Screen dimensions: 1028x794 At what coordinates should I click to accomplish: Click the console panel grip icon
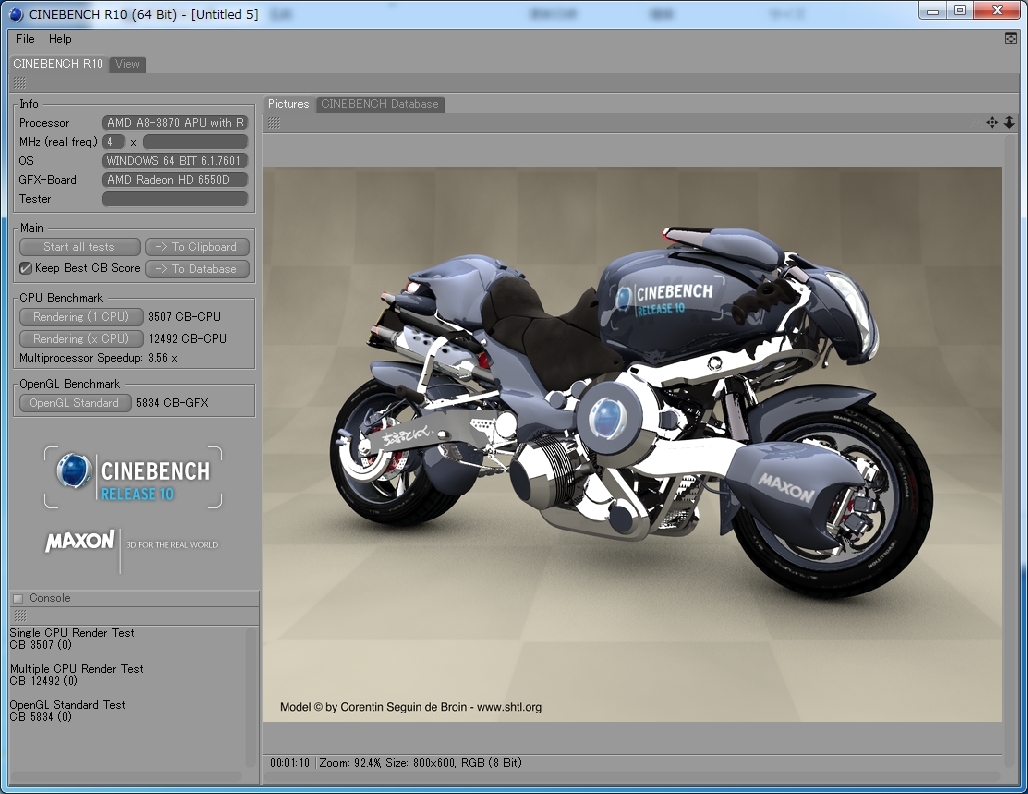[x=20, y=616]
